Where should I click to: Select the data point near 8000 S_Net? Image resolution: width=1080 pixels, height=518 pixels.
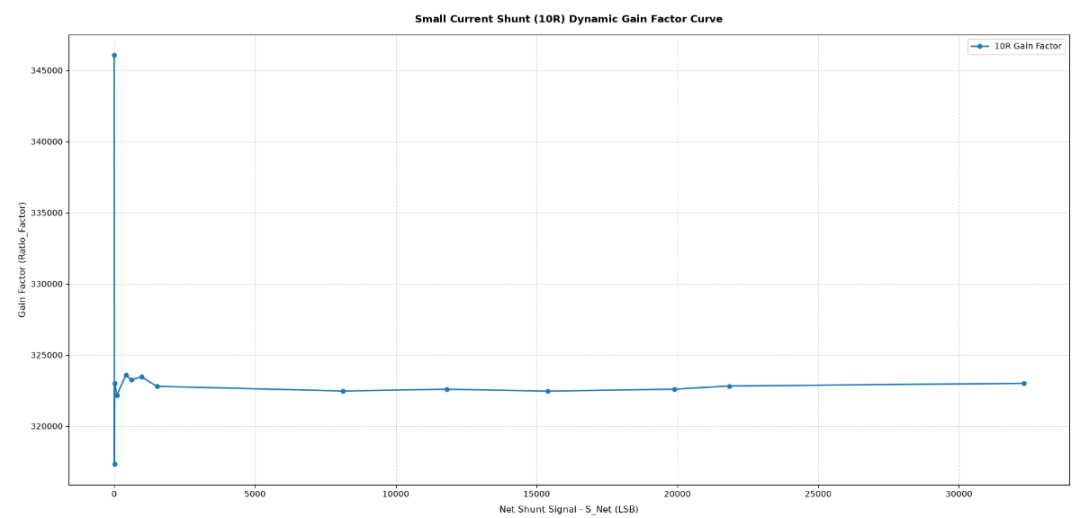tap(343, 391)
